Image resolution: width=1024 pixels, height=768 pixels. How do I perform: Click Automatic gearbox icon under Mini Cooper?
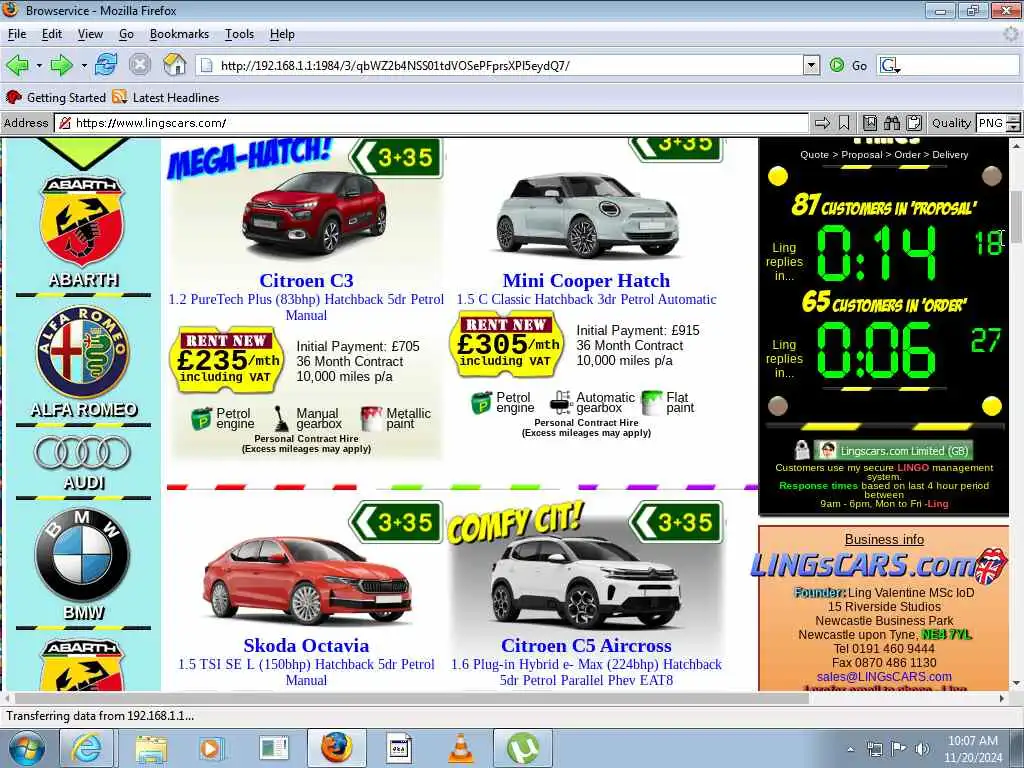tap(560, 403)
